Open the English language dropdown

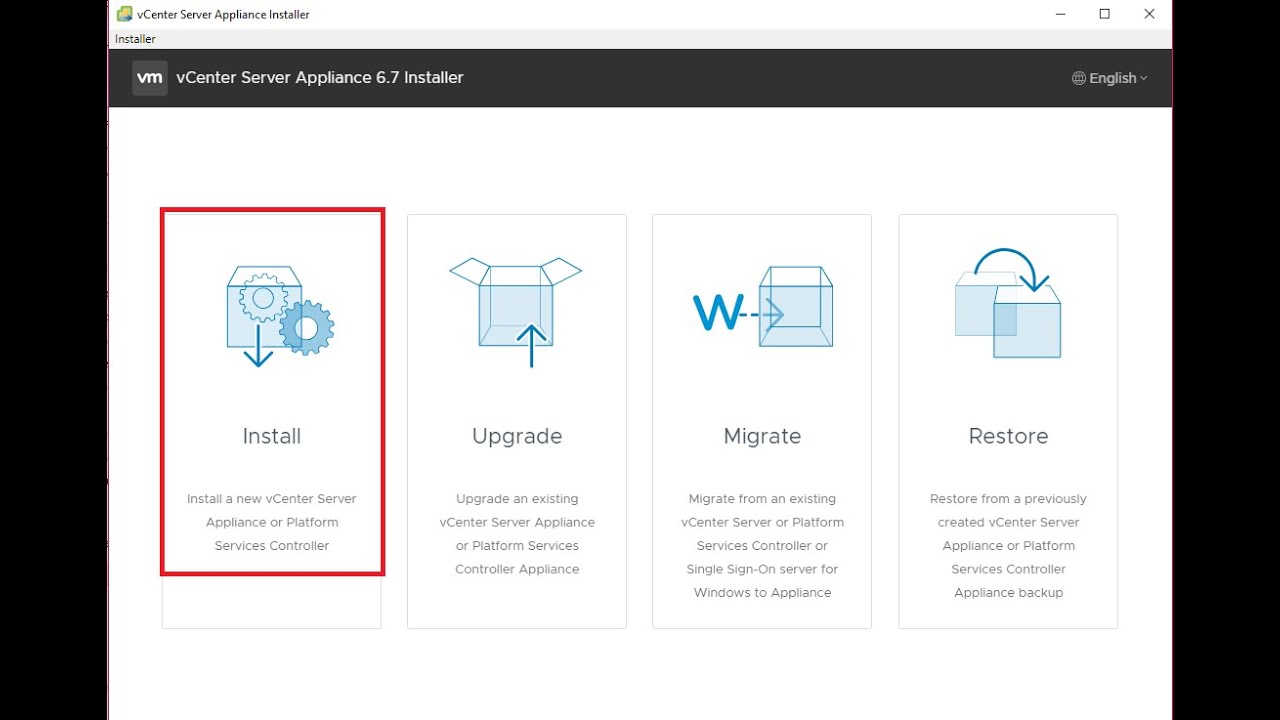point(1110,78)
